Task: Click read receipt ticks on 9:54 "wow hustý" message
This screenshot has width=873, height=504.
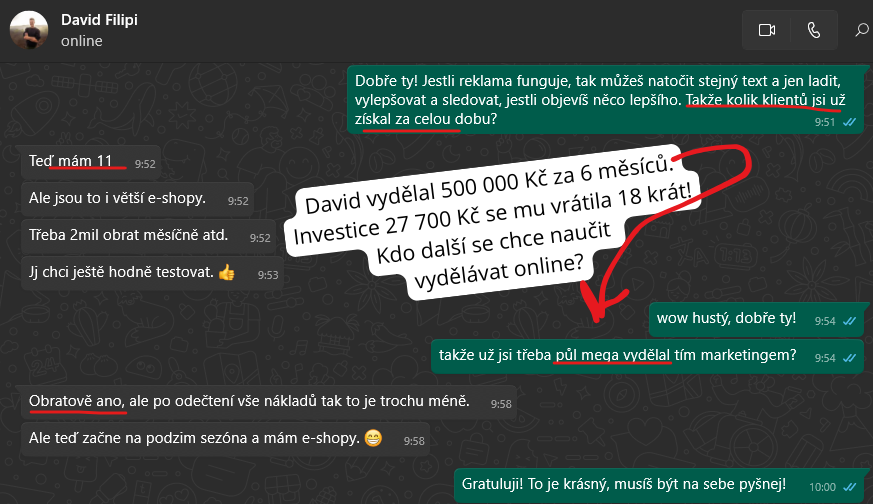Action: 849,321
